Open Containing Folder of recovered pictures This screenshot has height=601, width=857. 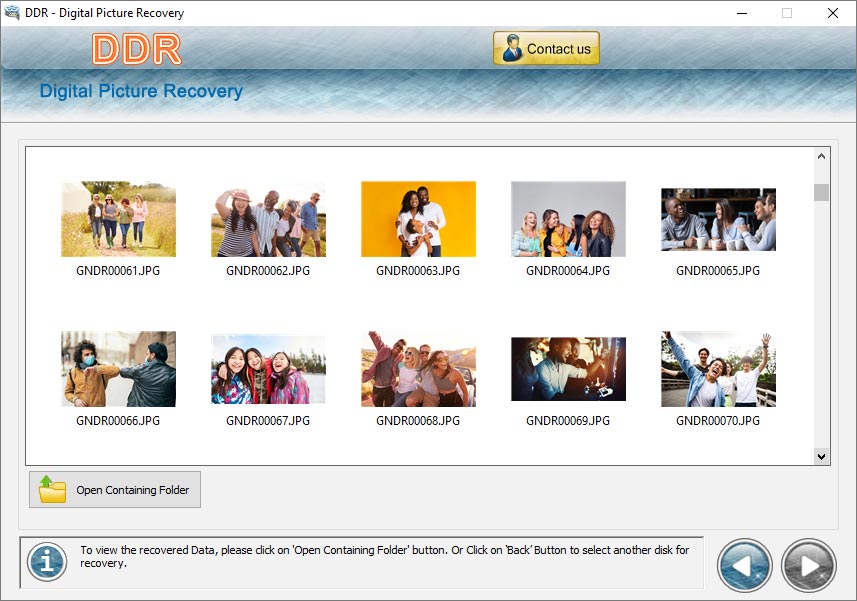(115, 490)
